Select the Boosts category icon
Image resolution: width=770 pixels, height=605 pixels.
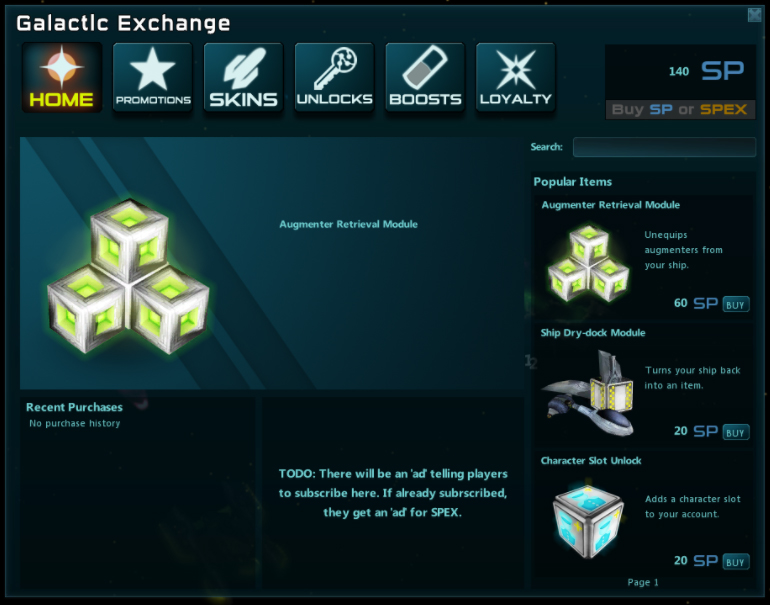pyautogui.click(x=425, y=77)
